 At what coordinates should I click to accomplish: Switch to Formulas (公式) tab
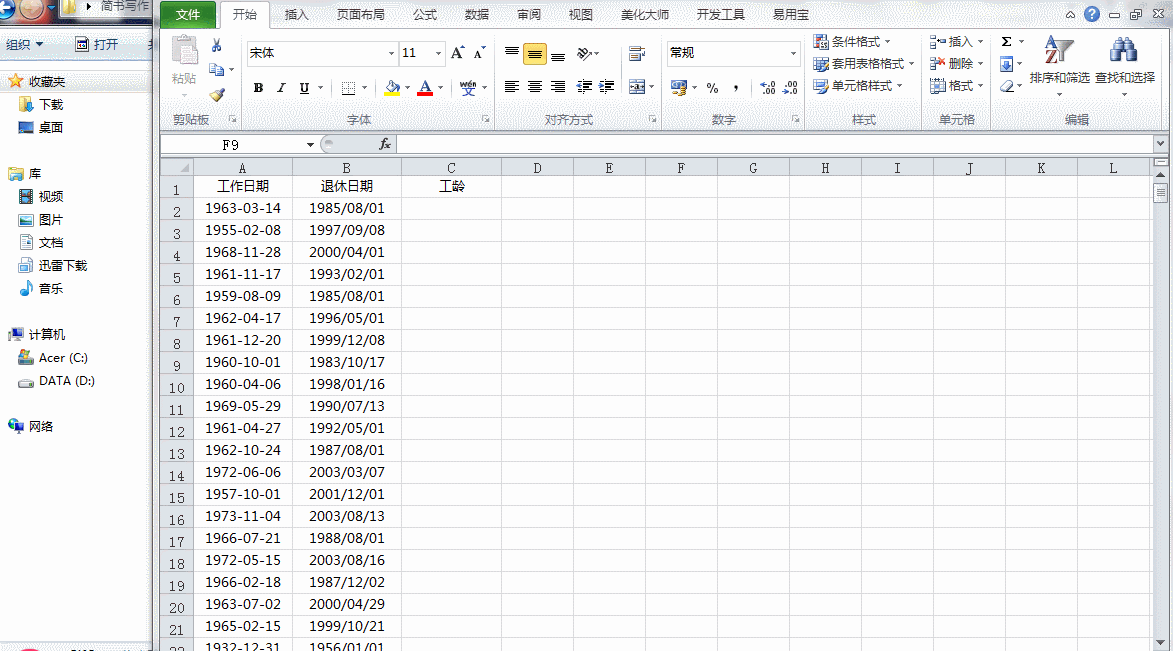pos(425,14)
